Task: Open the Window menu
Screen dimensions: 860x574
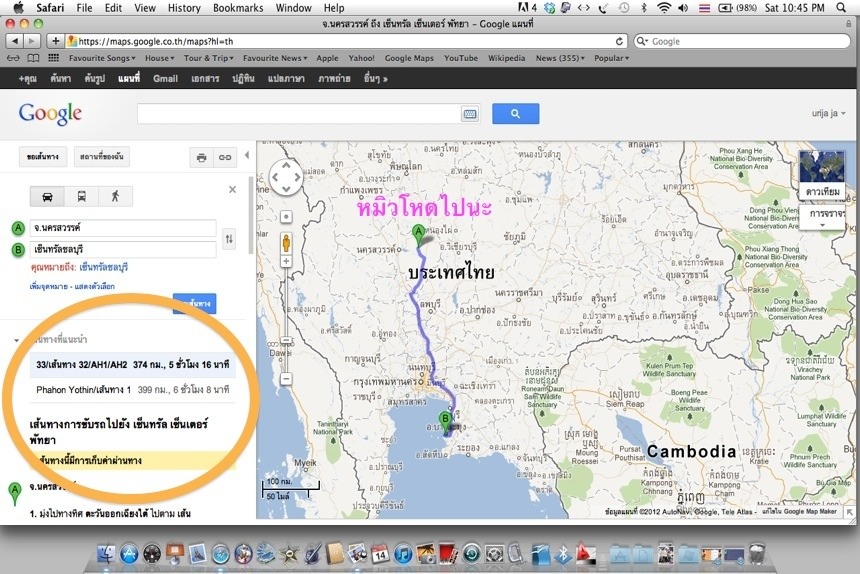Action: click(293, 8)
